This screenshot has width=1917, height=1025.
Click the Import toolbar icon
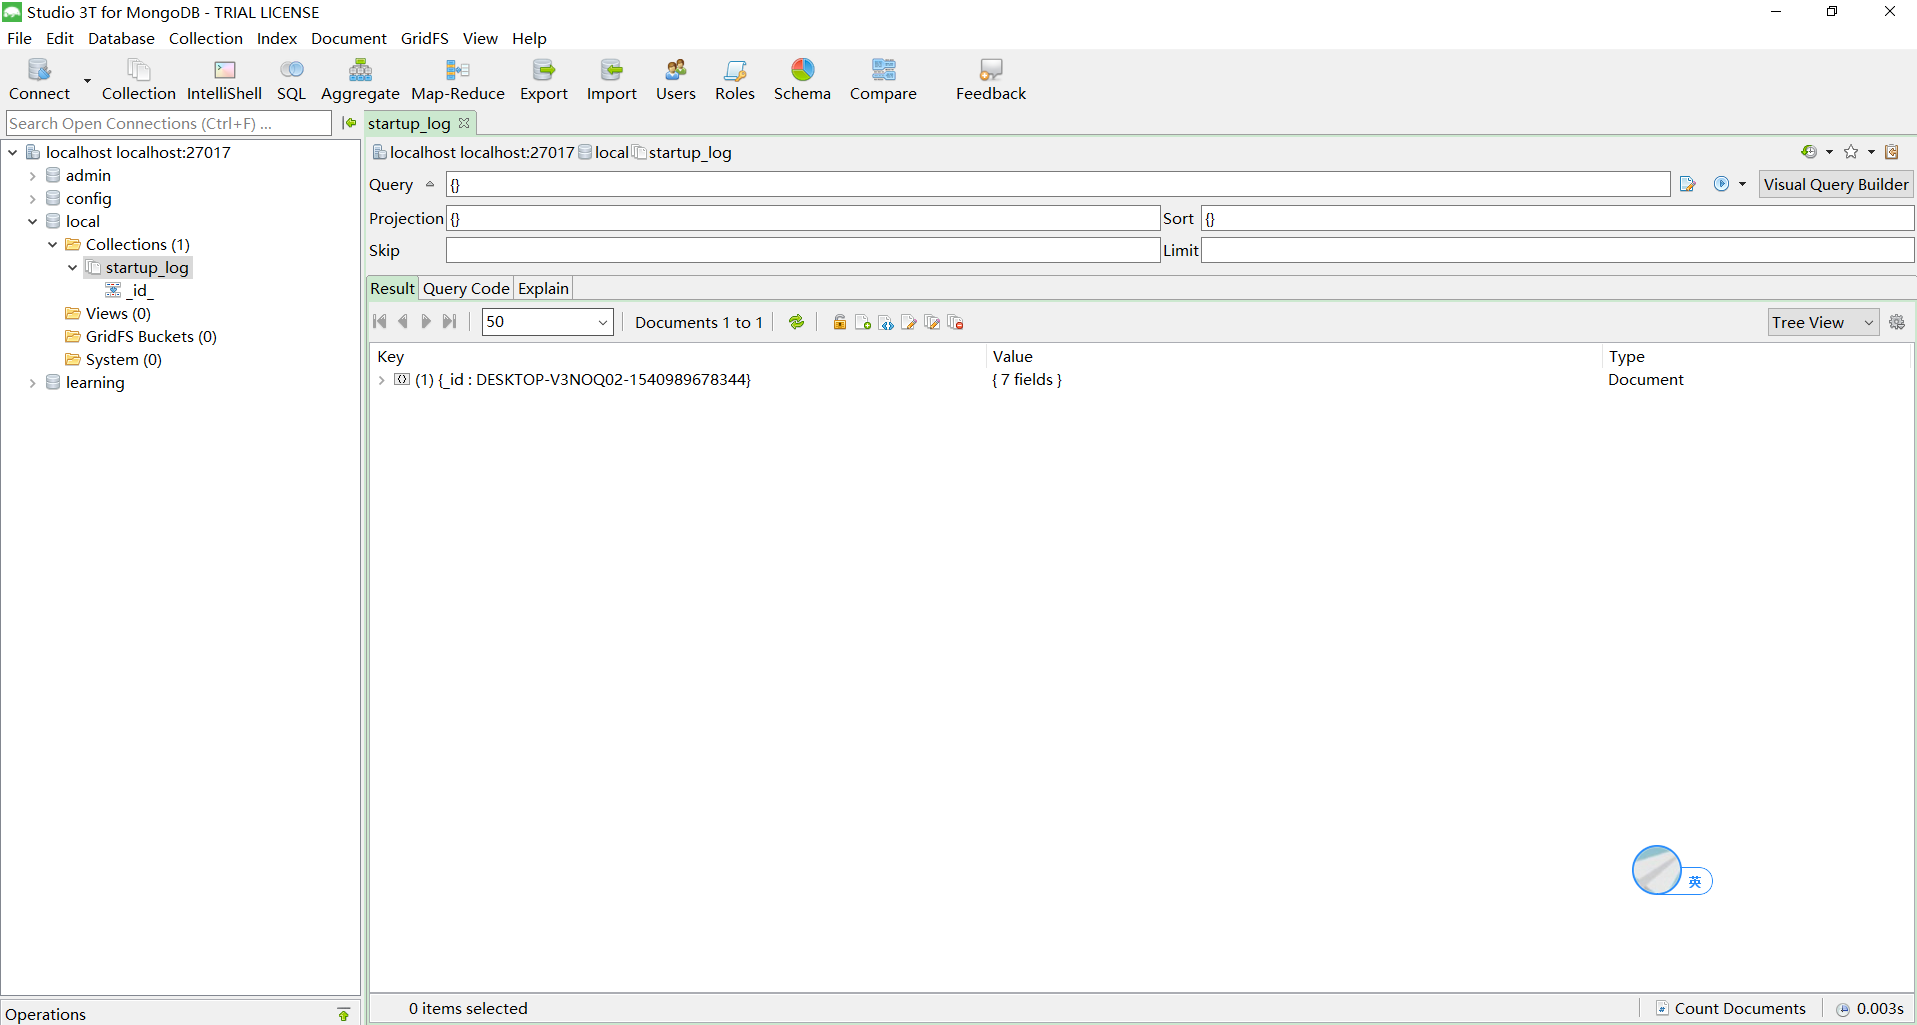(611, 79)
